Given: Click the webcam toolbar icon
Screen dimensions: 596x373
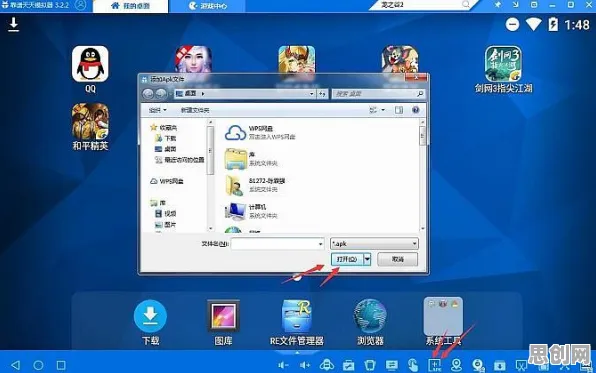Looking at the screenshot, I should click(x=478, y=365).
